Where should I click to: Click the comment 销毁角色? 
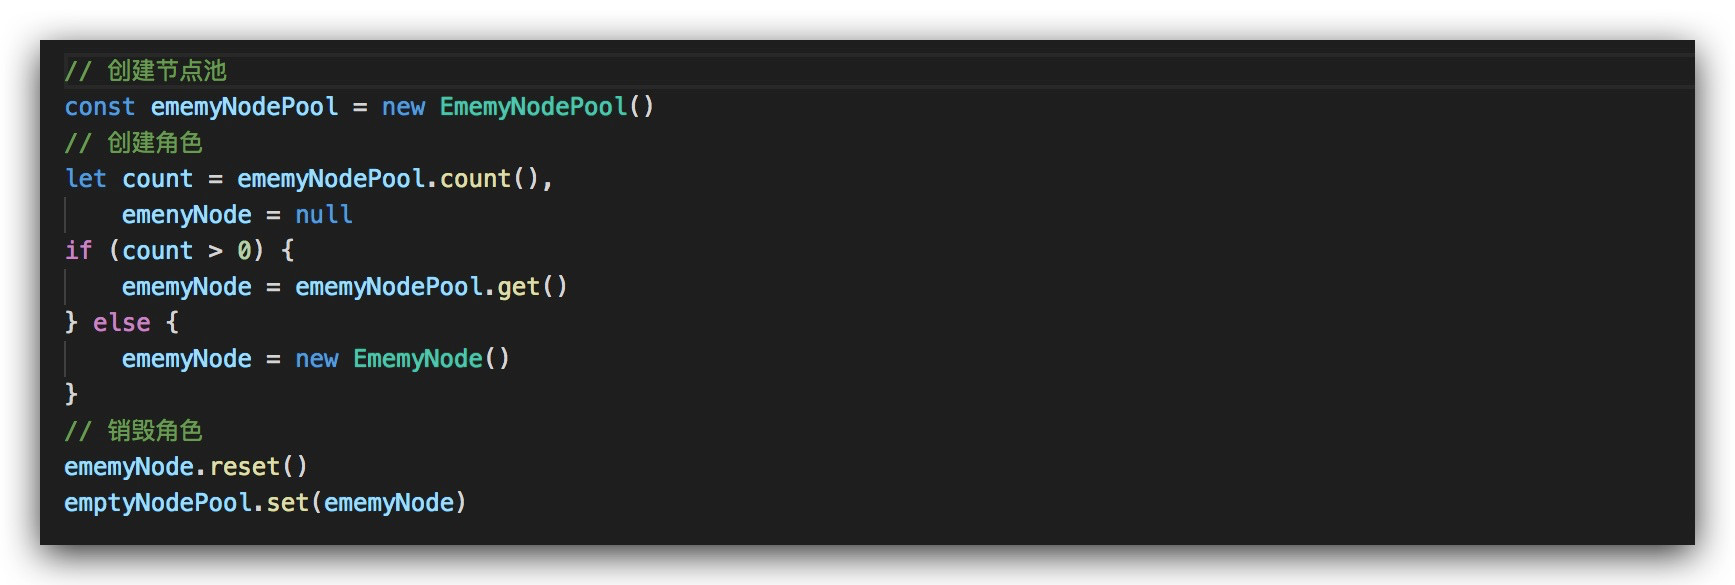click(134, 431)
